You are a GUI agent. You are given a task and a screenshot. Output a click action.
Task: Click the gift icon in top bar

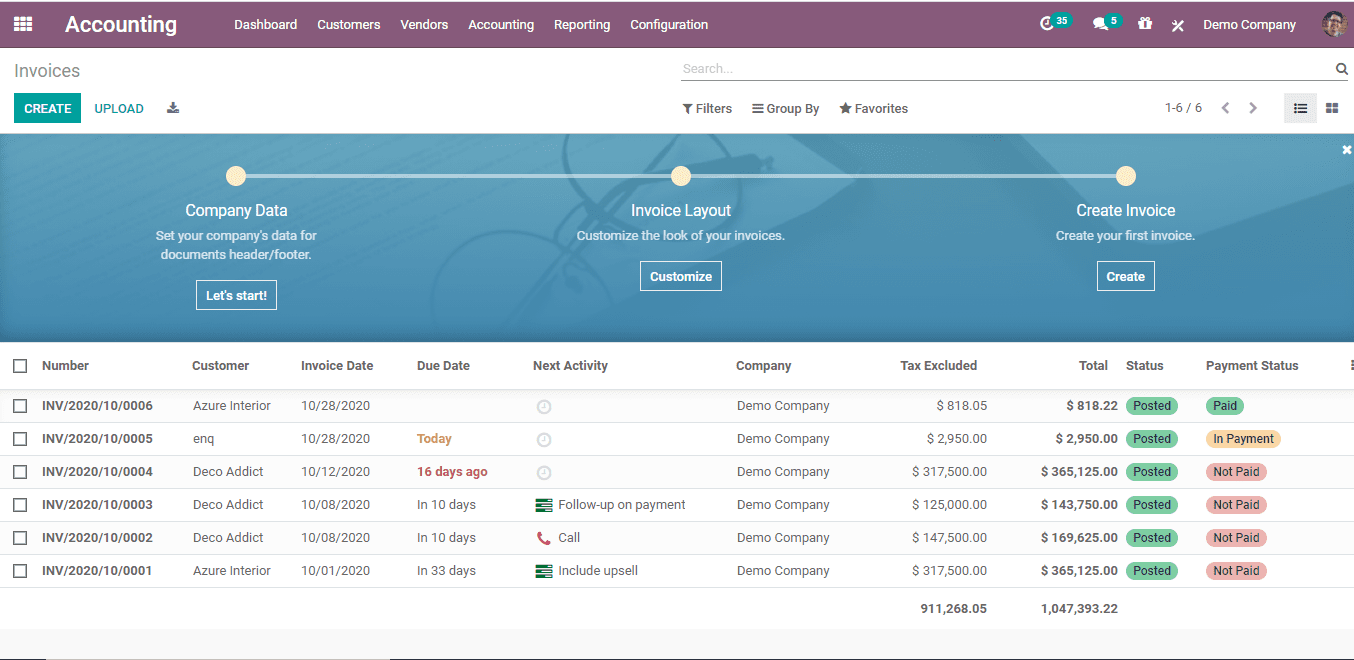point(1145,24)
